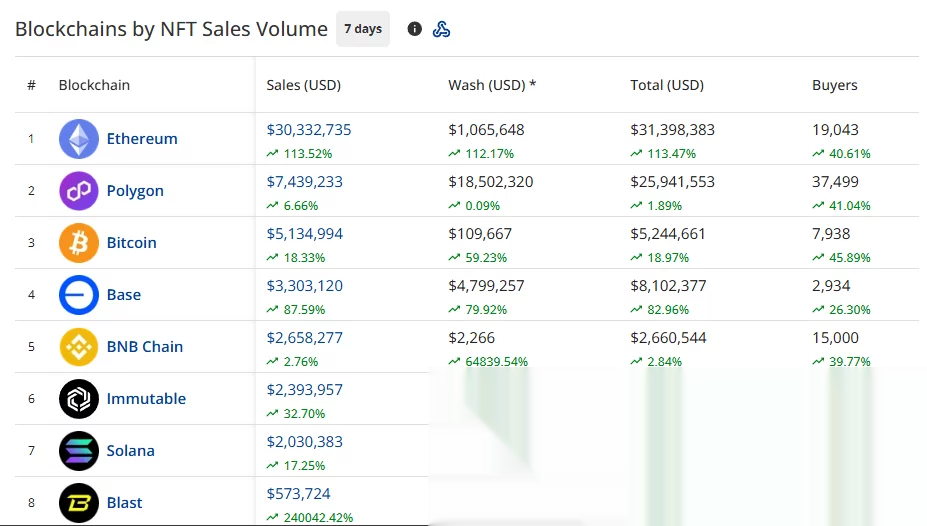Viewport: 927px width, 526px height.
Task: Click BNB Chain wash change 64839.54%
Action: (x=497, y=361)
